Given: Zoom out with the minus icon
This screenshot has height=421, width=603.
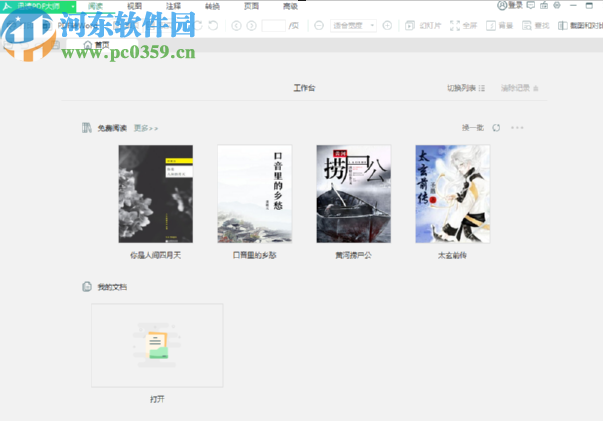Looking at the screenshot, I should point(319,25).
